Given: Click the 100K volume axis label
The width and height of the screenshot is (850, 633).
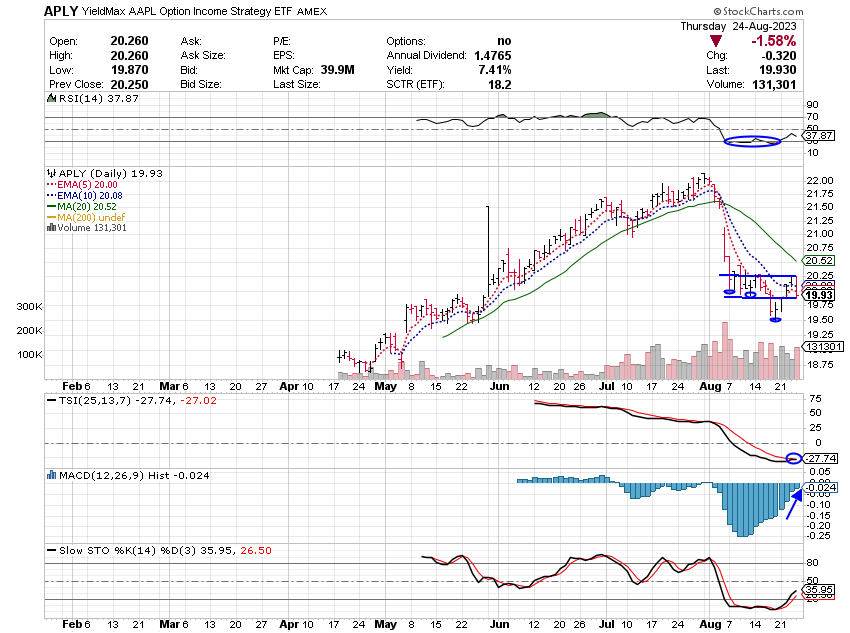Looking at the screenshot, I should click(29, 354).
